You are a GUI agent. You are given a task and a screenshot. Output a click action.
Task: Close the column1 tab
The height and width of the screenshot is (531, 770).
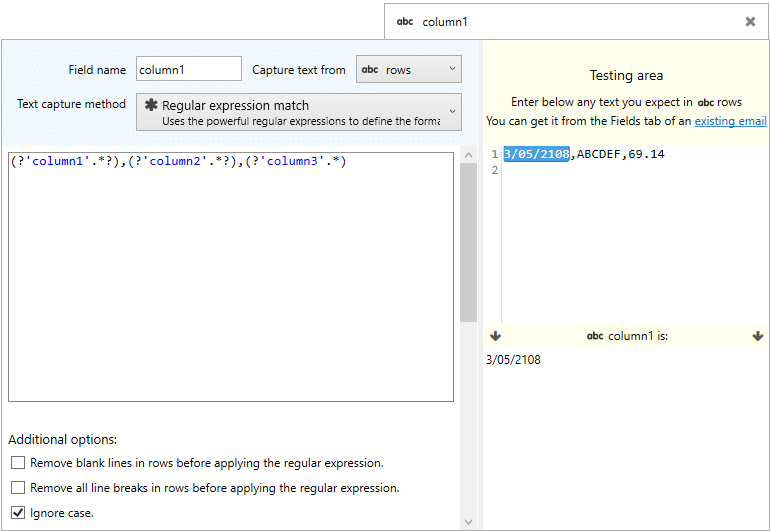[750, 22]
